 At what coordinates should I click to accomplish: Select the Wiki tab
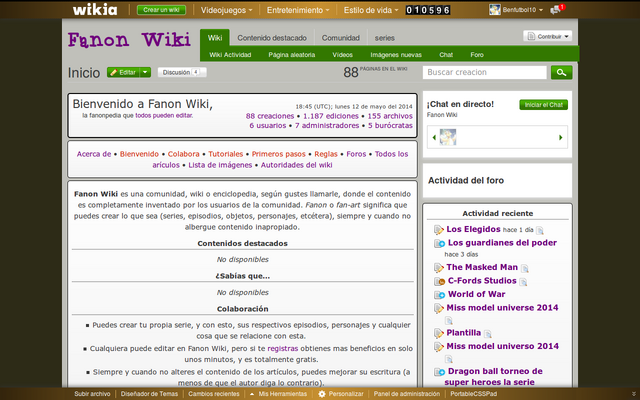tap(215, 38)
